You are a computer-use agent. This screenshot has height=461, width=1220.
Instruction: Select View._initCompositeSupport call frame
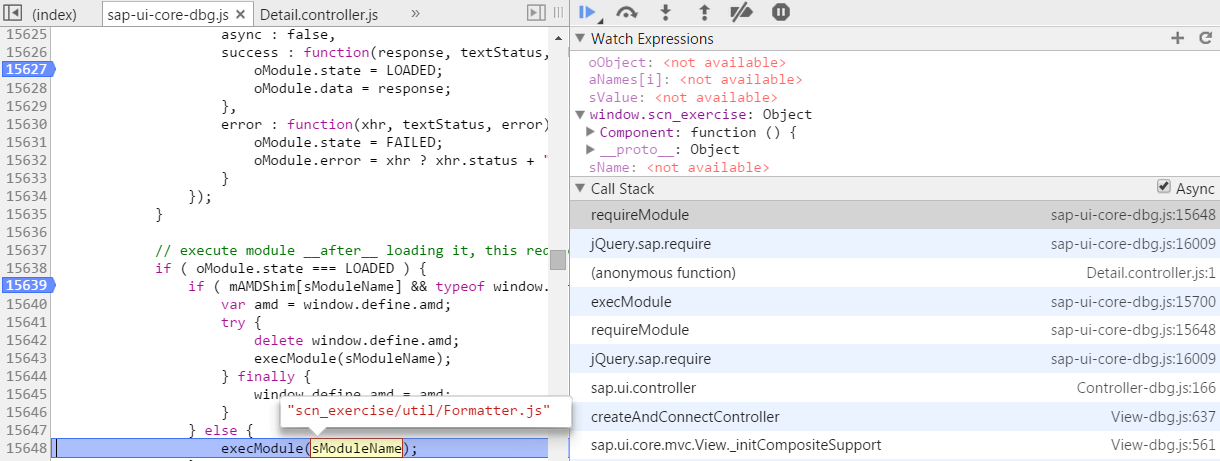click(x=894, y=446)
